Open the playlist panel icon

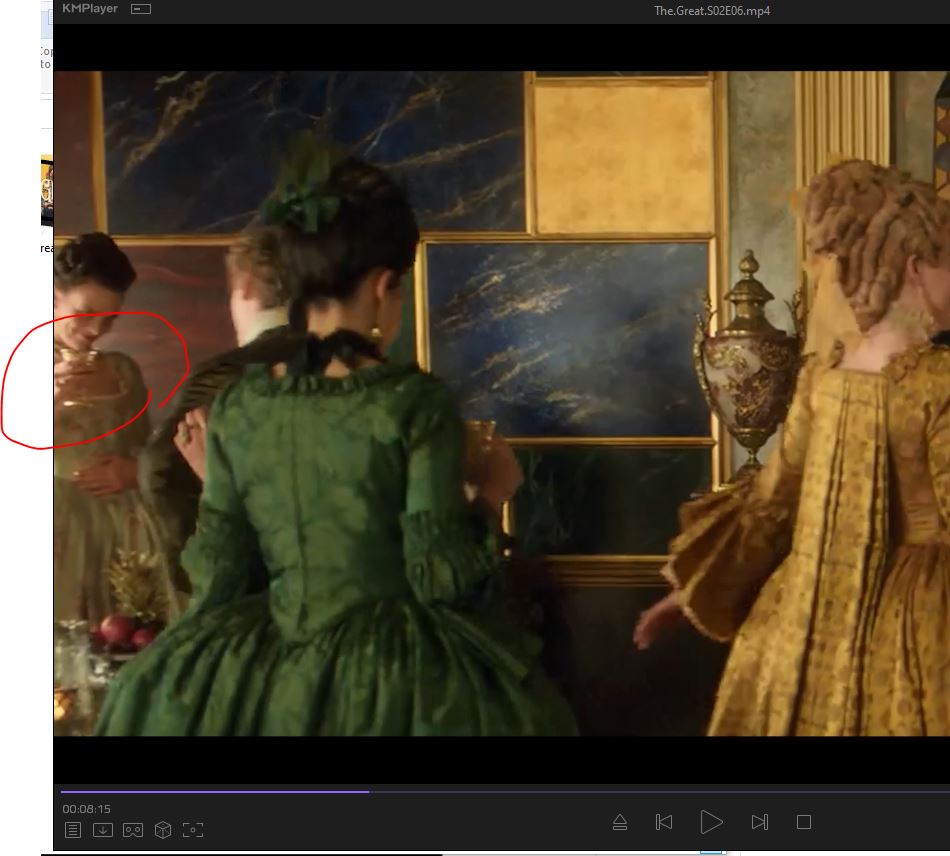pos(73,830)
